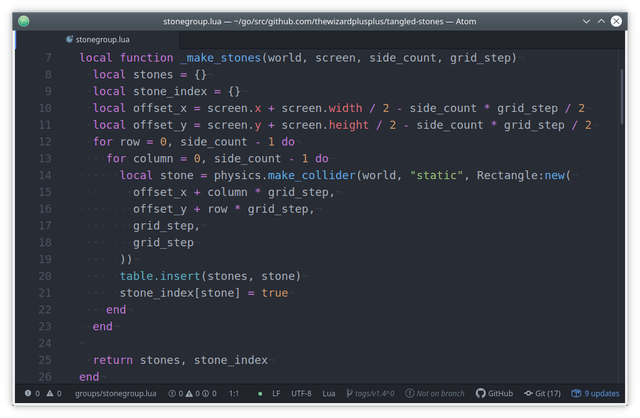The image size is (640, 418).
Task: Click the Not on branch status
Action: pos(435,394)
